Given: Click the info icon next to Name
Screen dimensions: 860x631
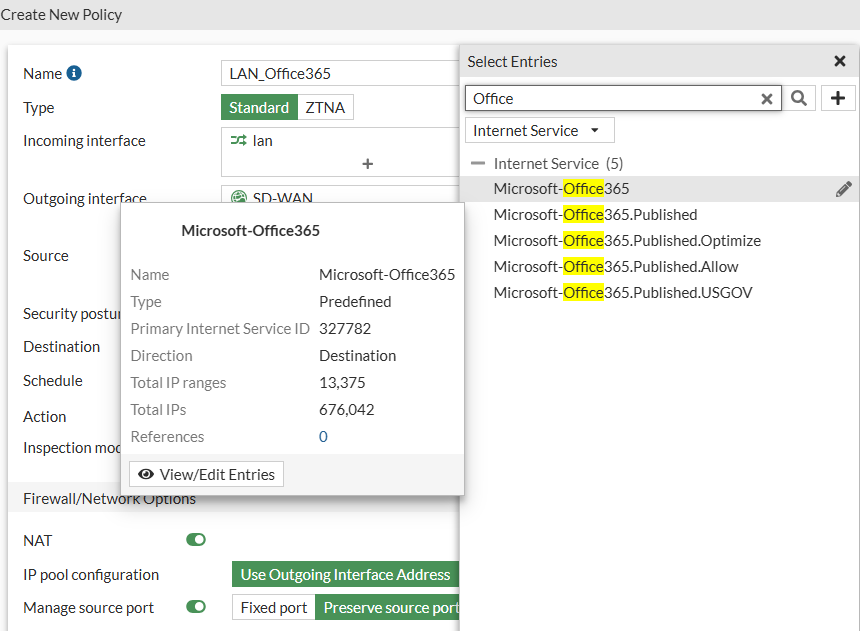Looking at the screenshot, I should tap(74, 73).
